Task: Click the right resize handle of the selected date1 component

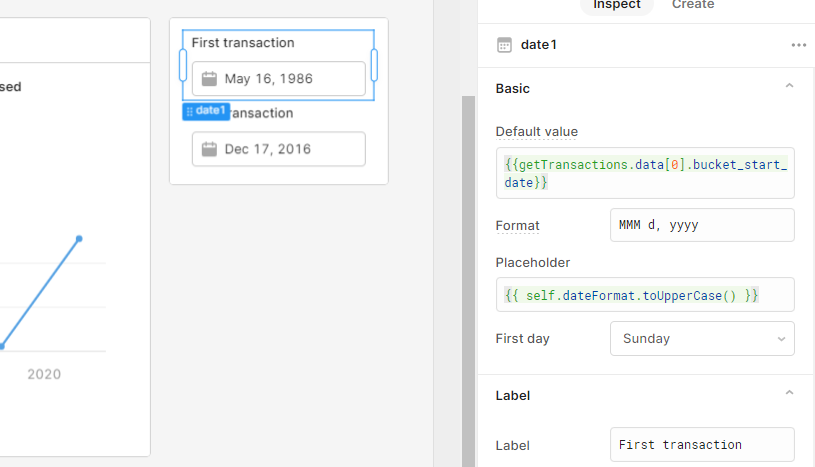Action: (x=374, y=66)
